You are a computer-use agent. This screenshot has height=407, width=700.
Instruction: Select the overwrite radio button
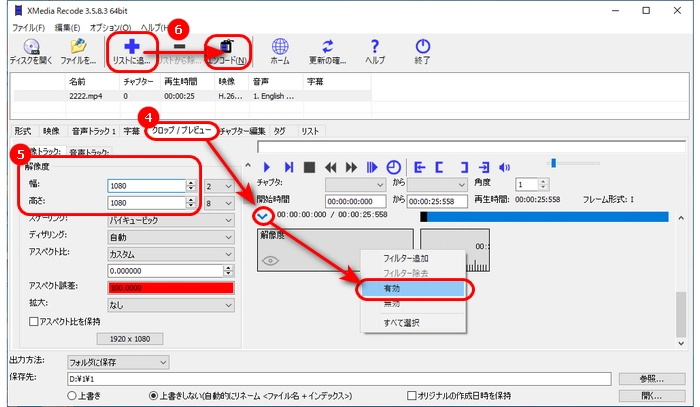click(71, 394)
